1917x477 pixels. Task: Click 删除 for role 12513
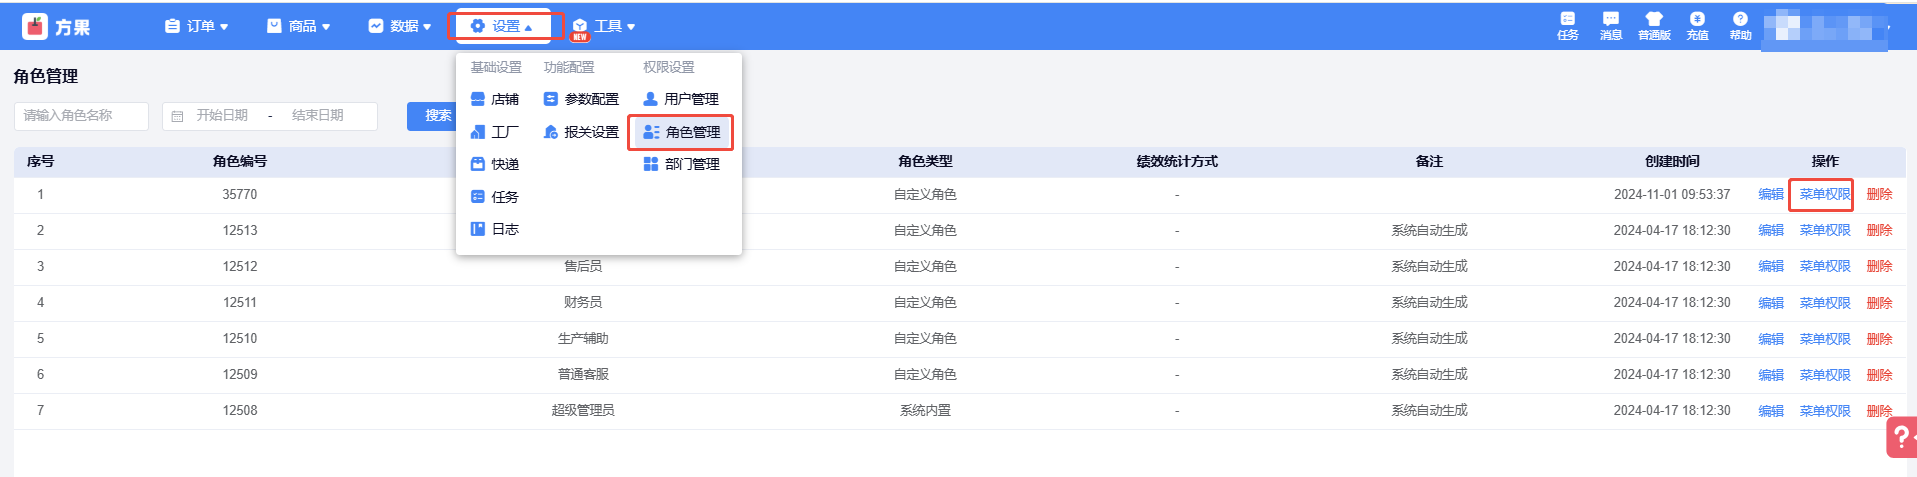coord(1880,230)
